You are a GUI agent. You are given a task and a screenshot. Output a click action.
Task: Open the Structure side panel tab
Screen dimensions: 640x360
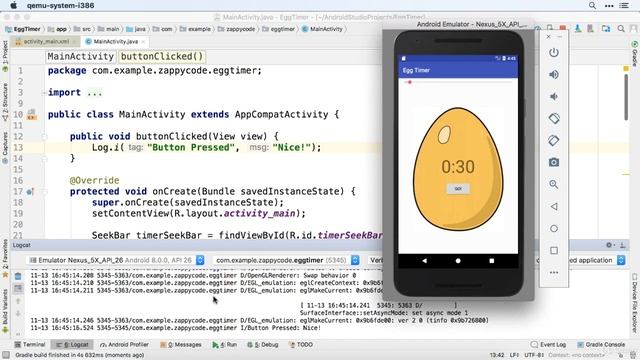coord(5,102)
